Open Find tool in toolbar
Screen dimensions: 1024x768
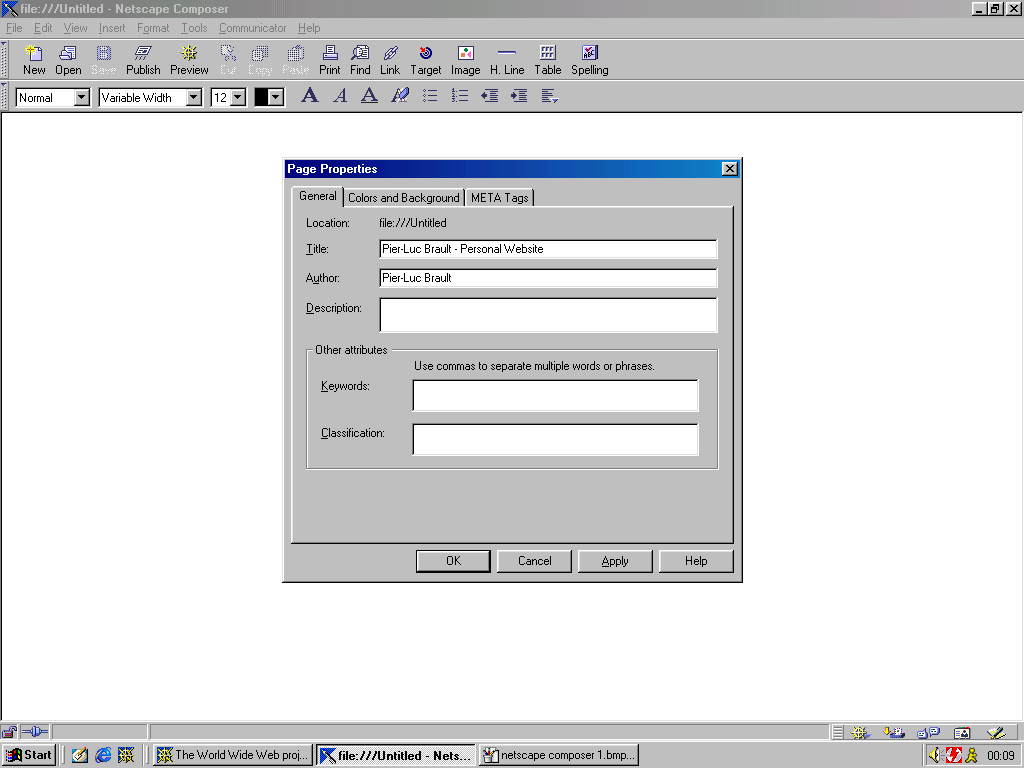360,60
